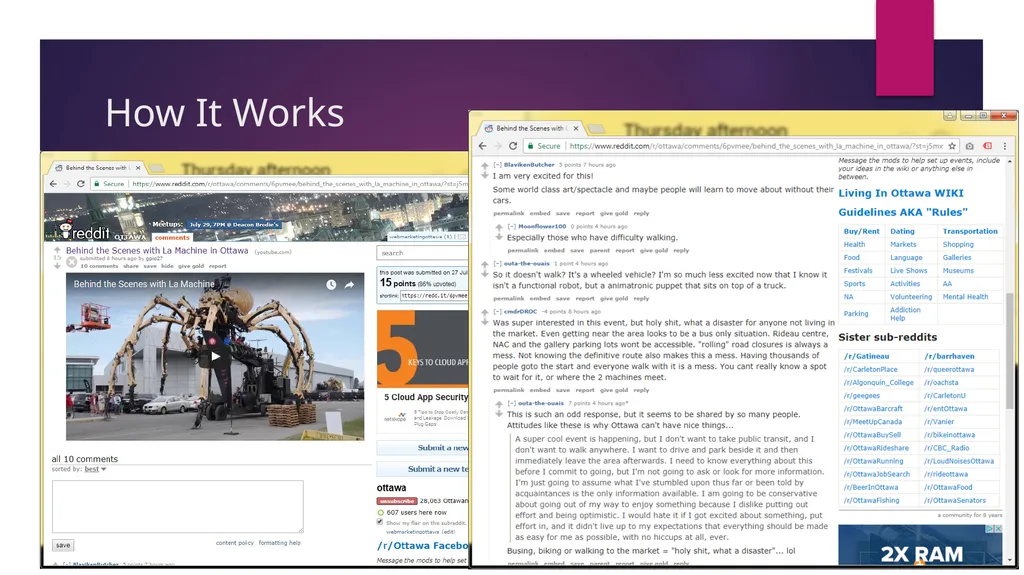Open Chrome three-dot menu in right window
Viewport: 1024px width, 575px height.
[1004, 146]
